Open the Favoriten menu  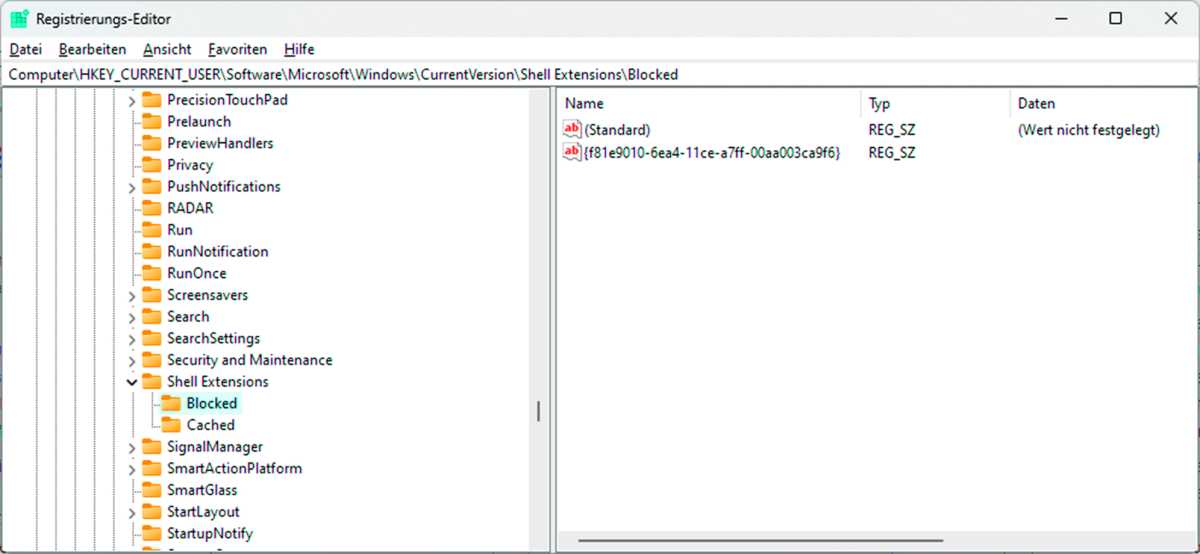pos(237,49)
